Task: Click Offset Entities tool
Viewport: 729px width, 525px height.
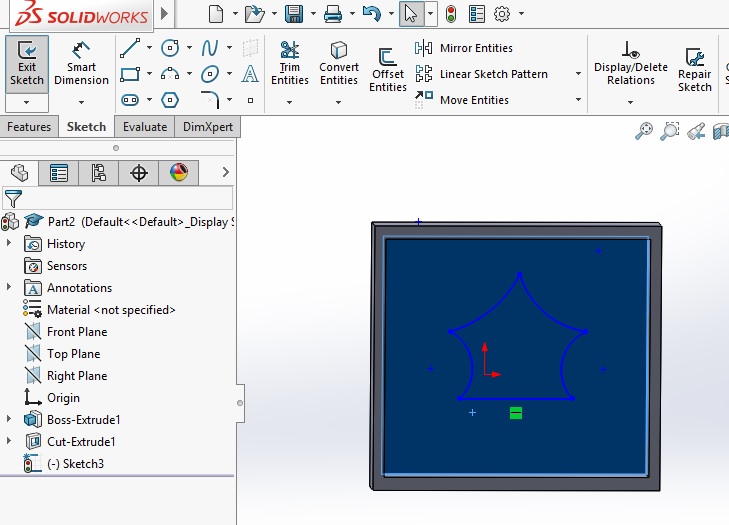Action: coord(388,70)
